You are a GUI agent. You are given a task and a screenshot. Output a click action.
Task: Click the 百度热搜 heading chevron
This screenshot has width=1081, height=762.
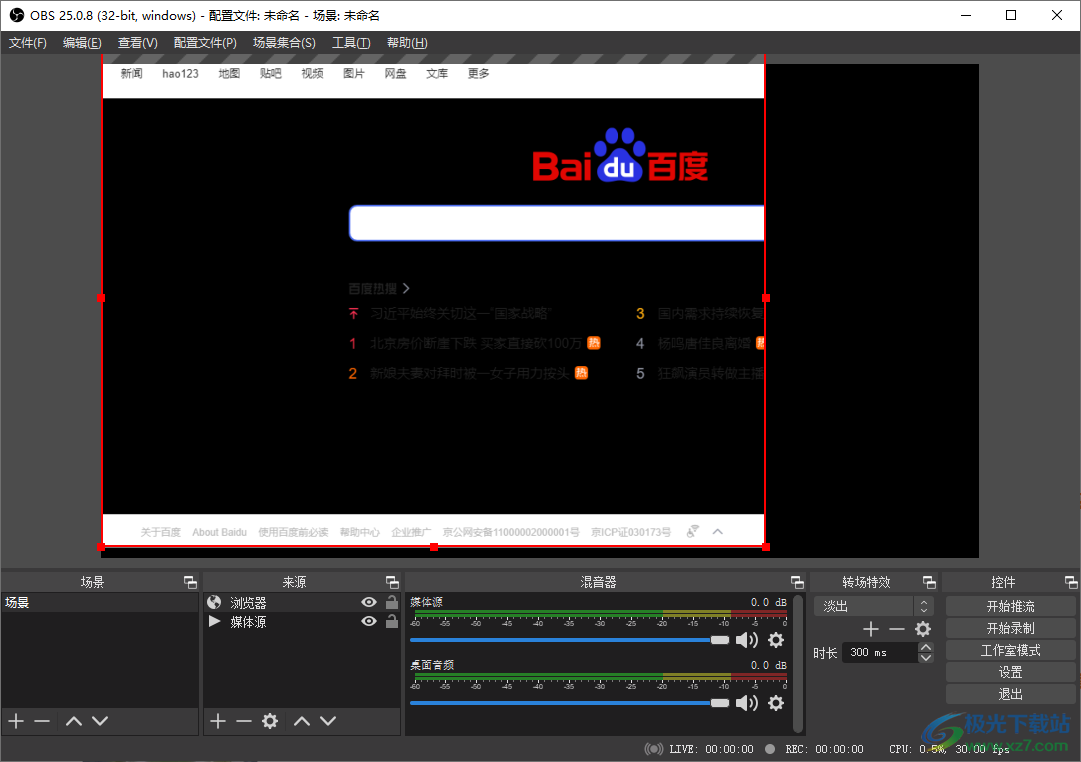click(x=406, y=288)
